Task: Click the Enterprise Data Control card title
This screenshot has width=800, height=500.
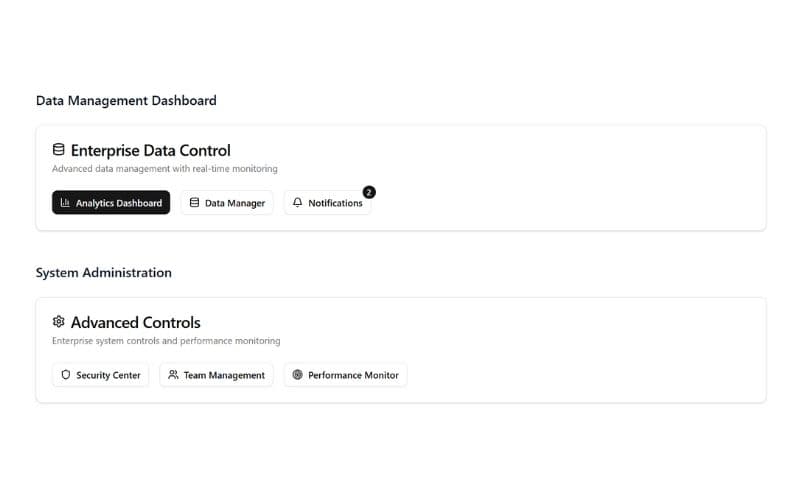Action: pyautogui.click(x=150, y=150)
